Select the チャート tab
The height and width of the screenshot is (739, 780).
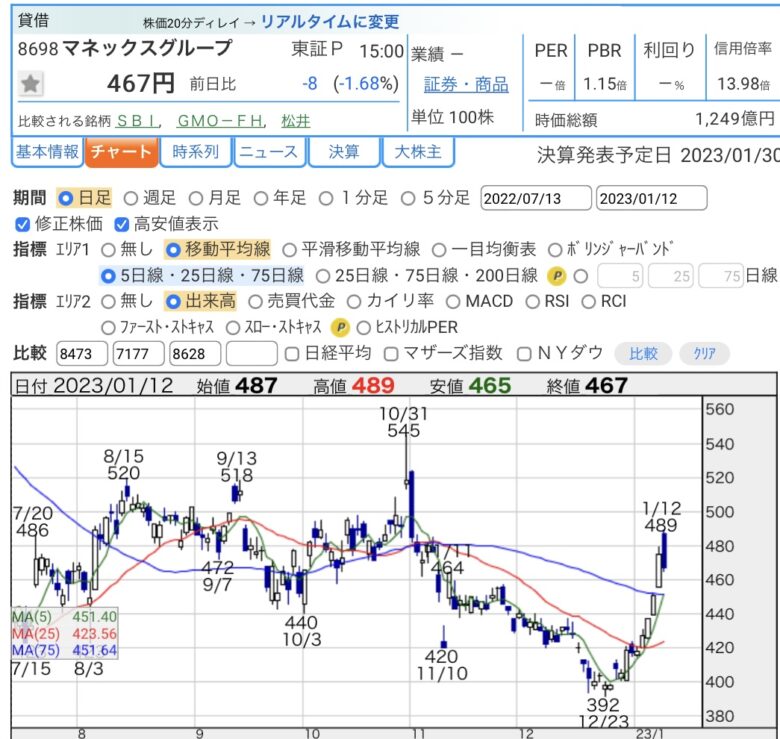click(121, 152)
